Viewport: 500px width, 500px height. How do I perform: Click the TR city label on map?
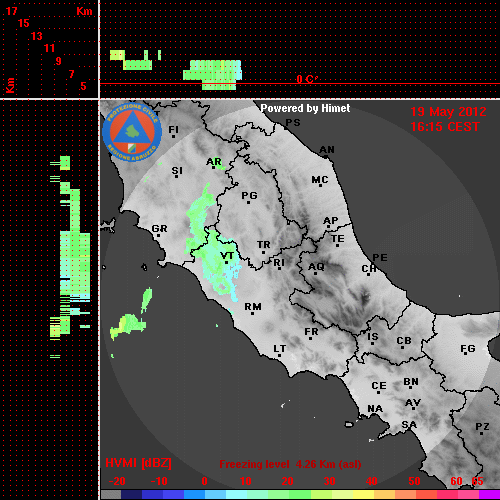pos(263,245)
